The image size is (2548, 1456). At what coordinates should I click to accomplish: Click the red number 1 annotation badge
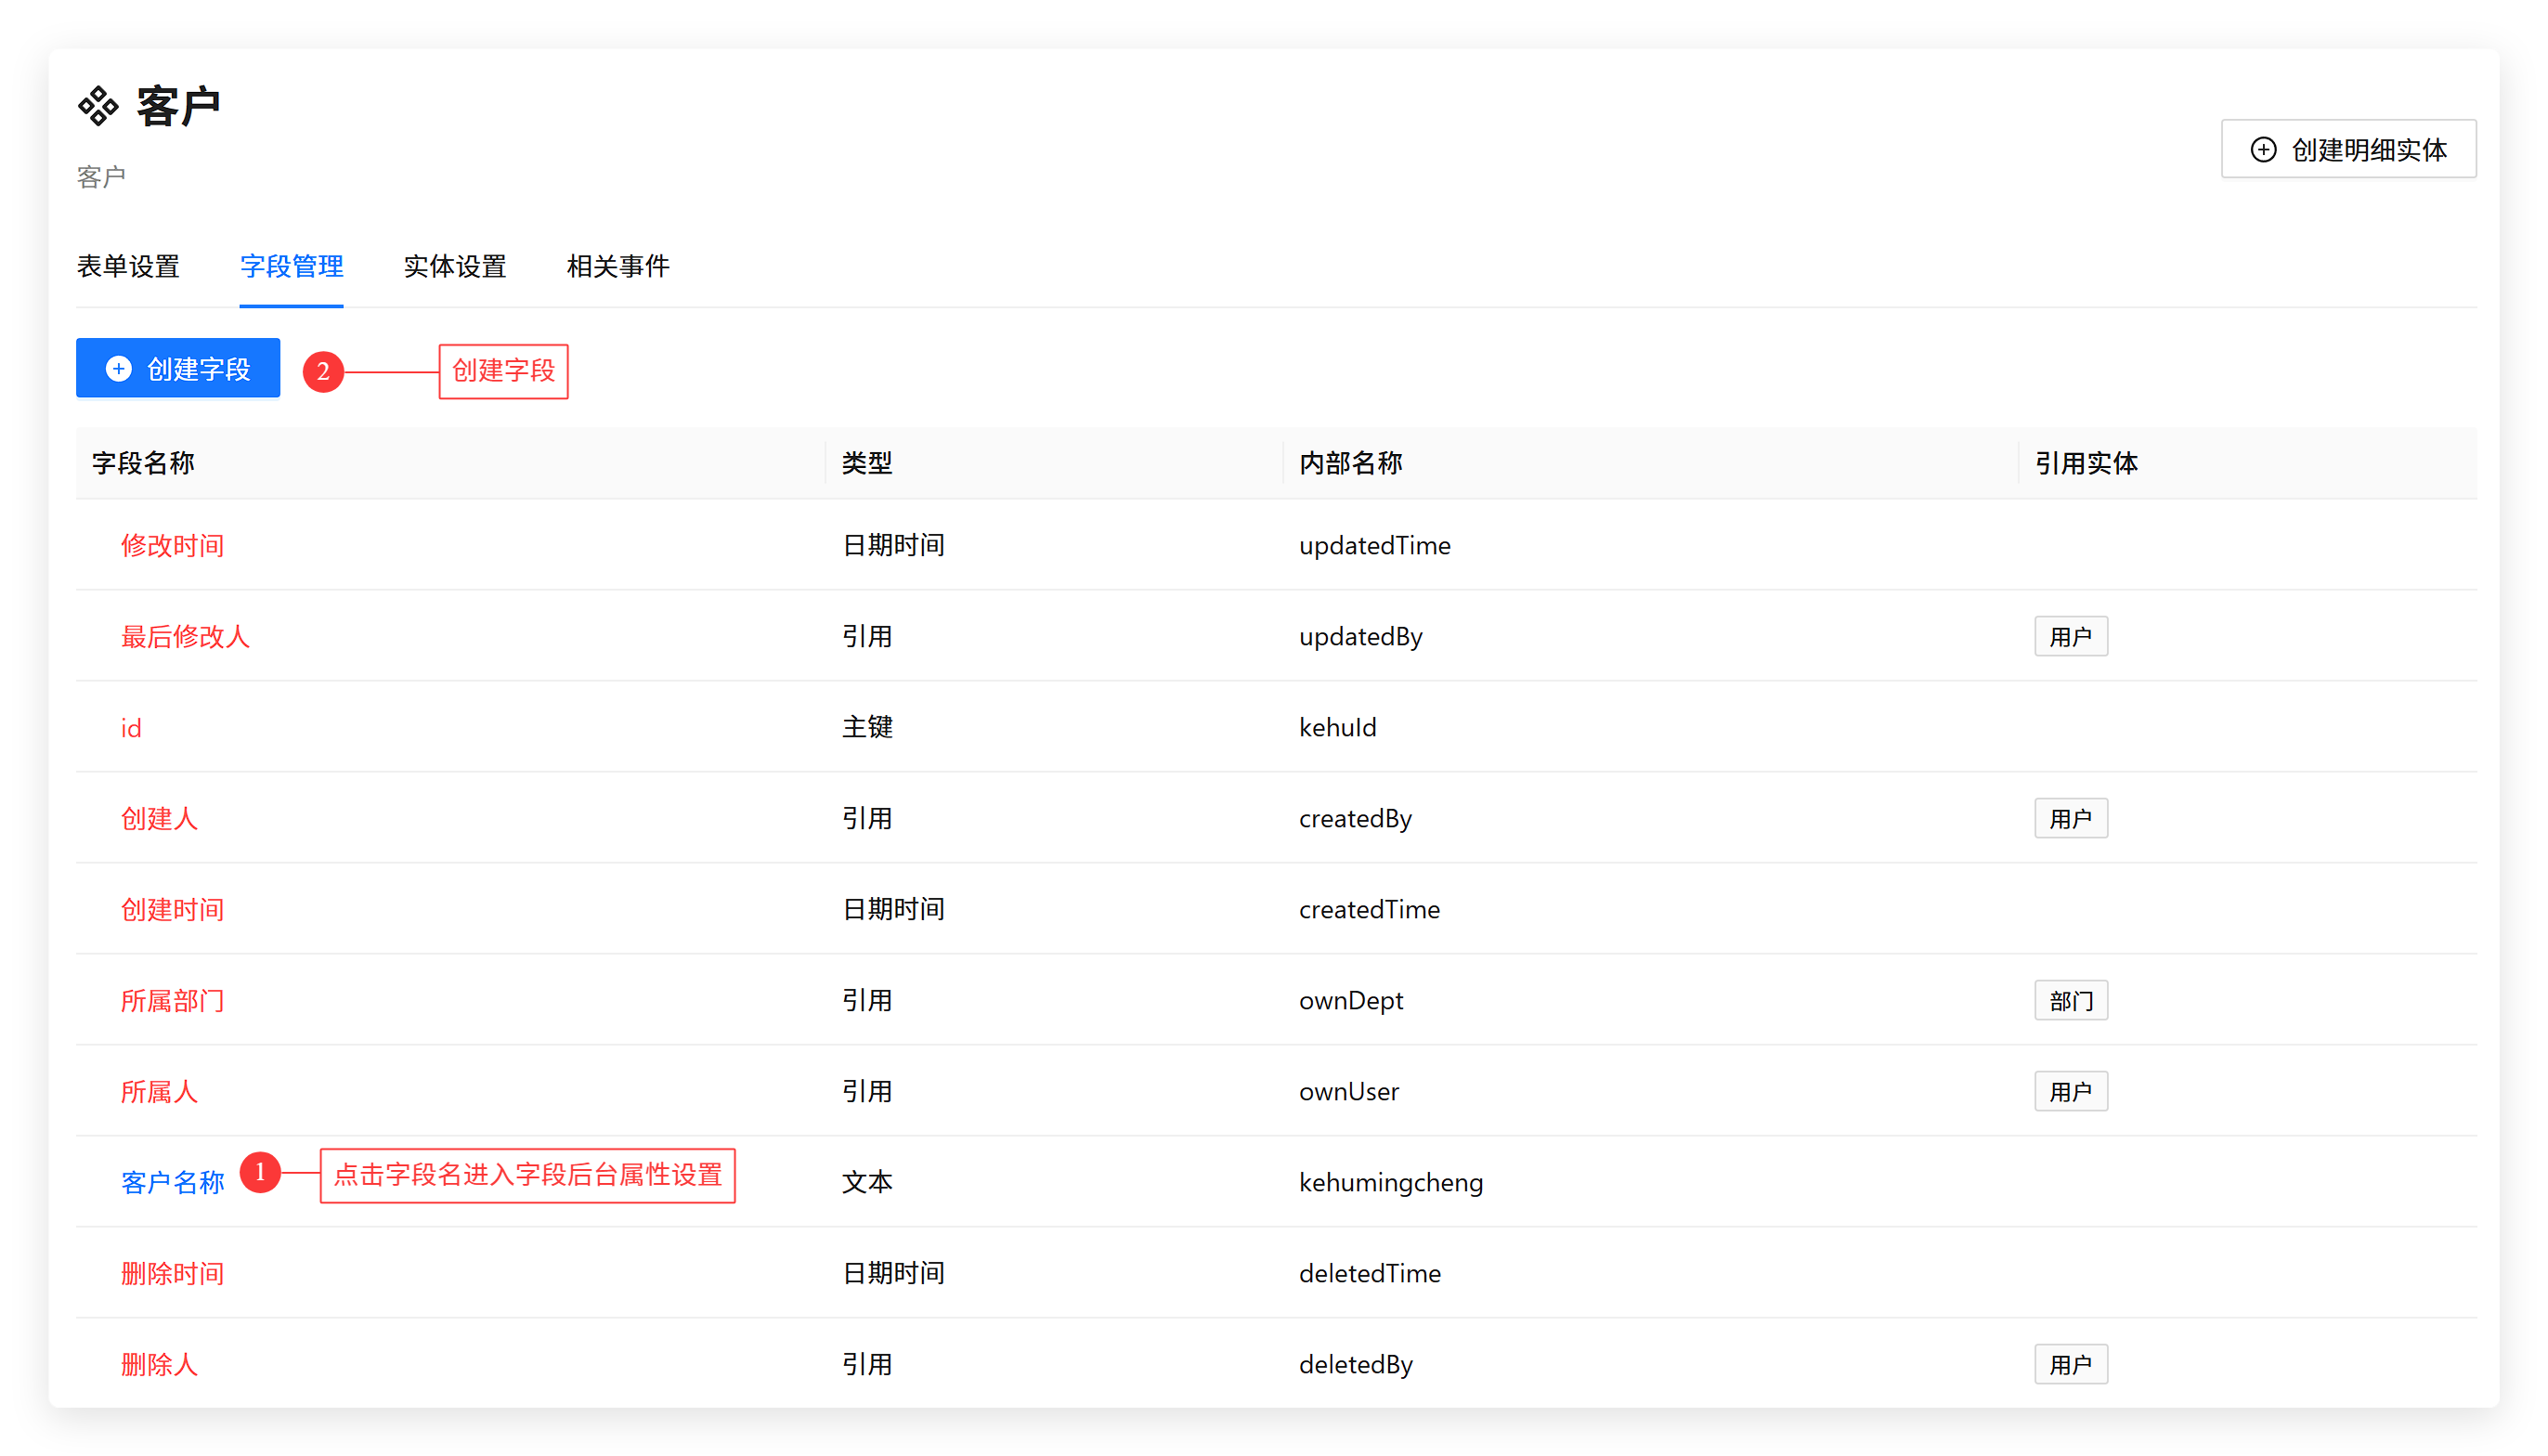click(260, 1171)
